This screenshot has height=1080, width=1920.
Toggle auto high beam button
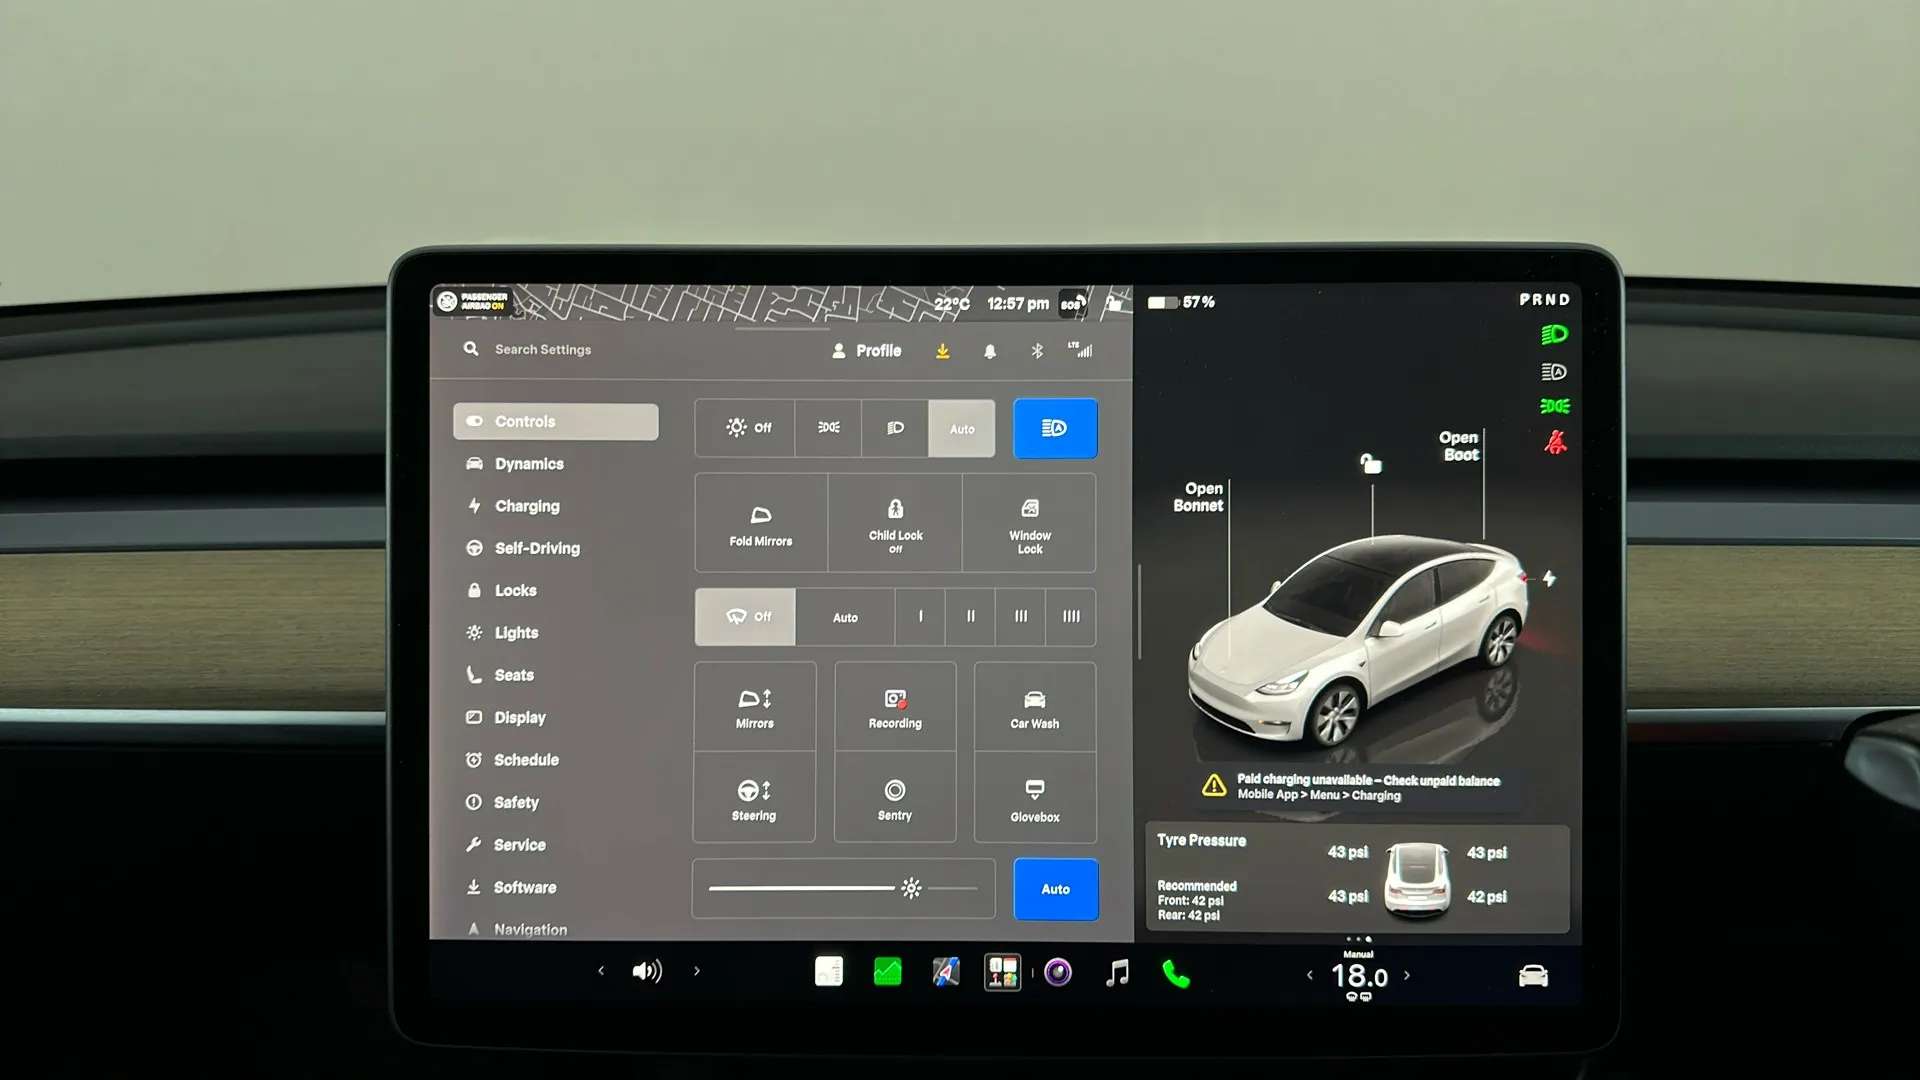1055,428
